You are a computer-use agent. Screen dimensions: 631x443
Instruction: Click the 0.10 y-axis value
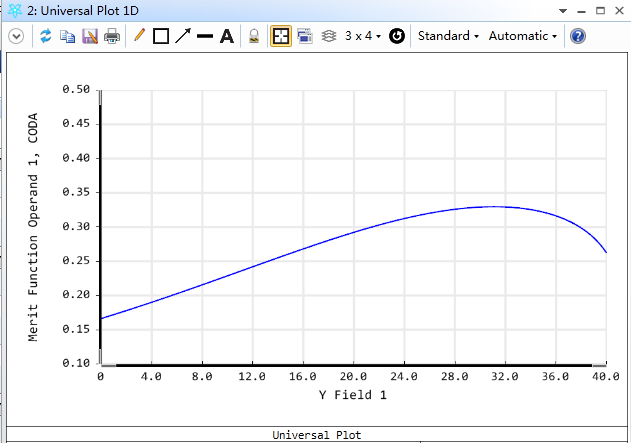click(x=76, y=363)
